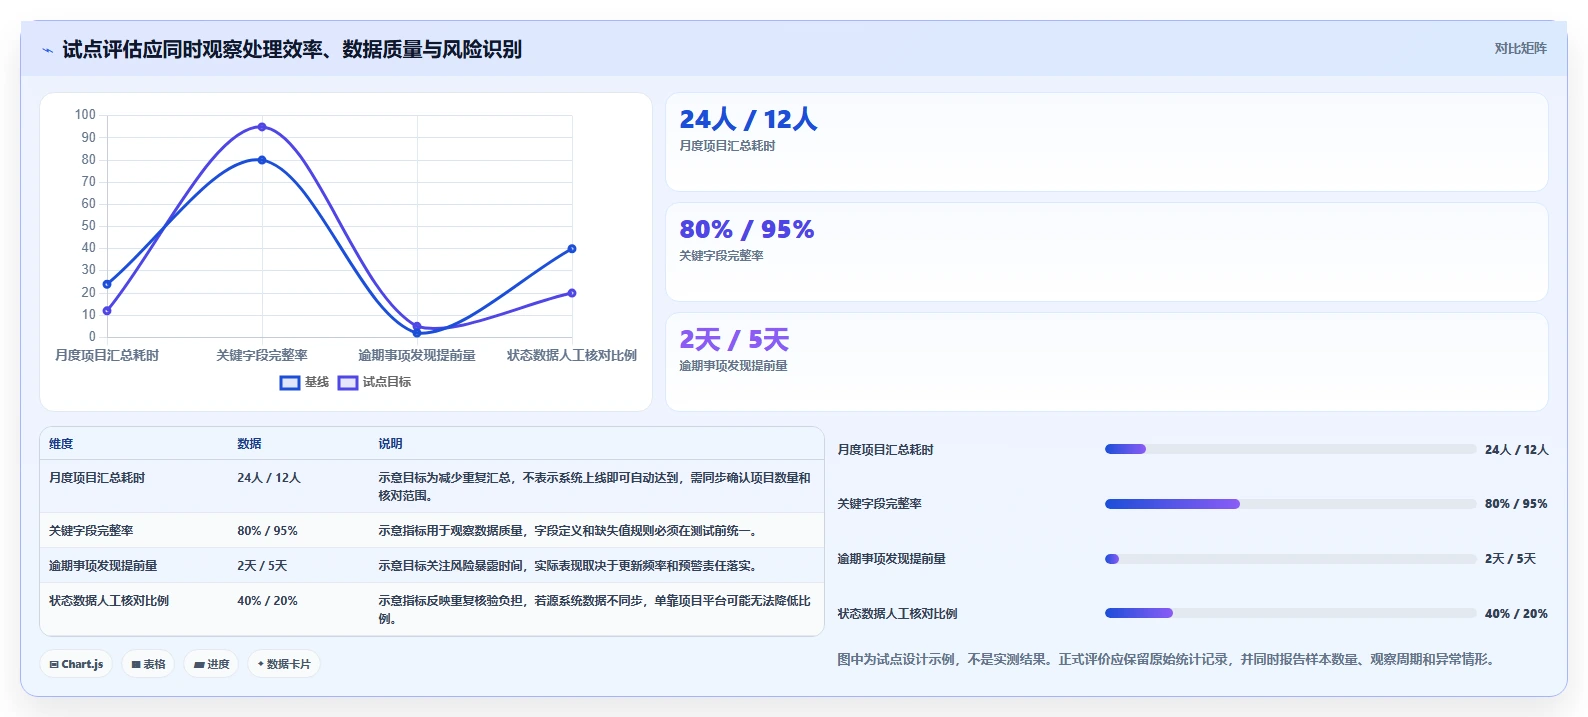Click the table value 24人 / 12人
The height and width of the screenshot is (717, 1588).
click(x=269, y=478)
